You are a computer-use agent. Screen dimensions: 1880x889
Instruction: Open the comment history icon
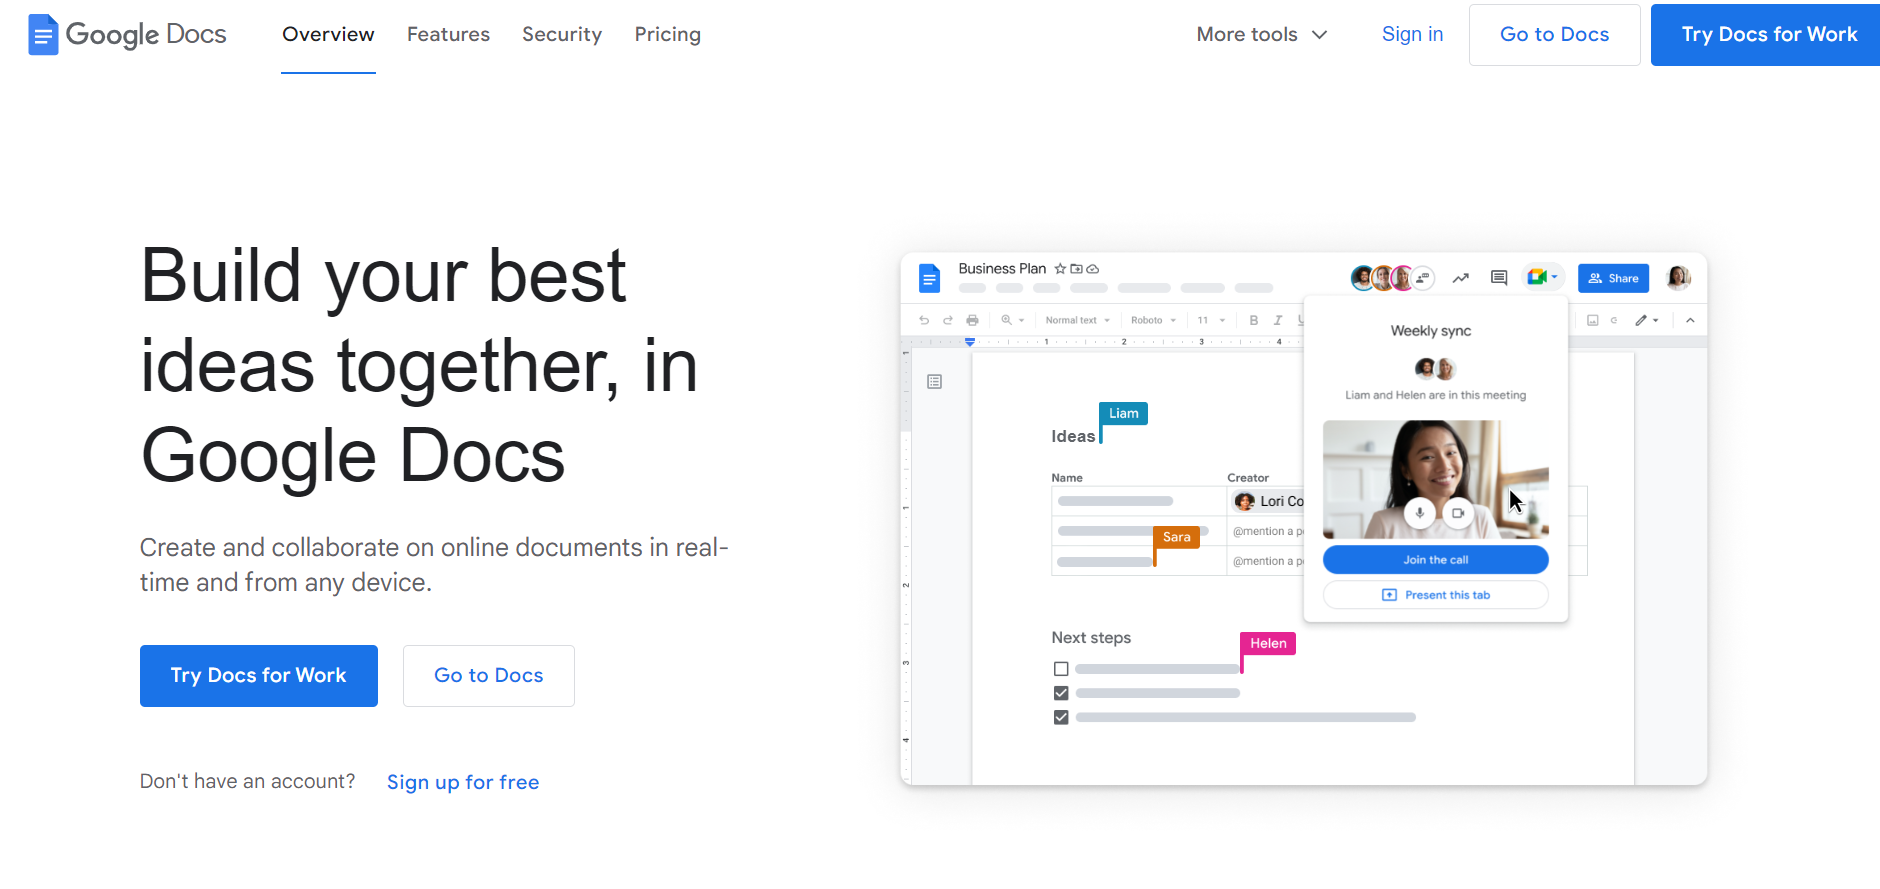coord(1499,278)
